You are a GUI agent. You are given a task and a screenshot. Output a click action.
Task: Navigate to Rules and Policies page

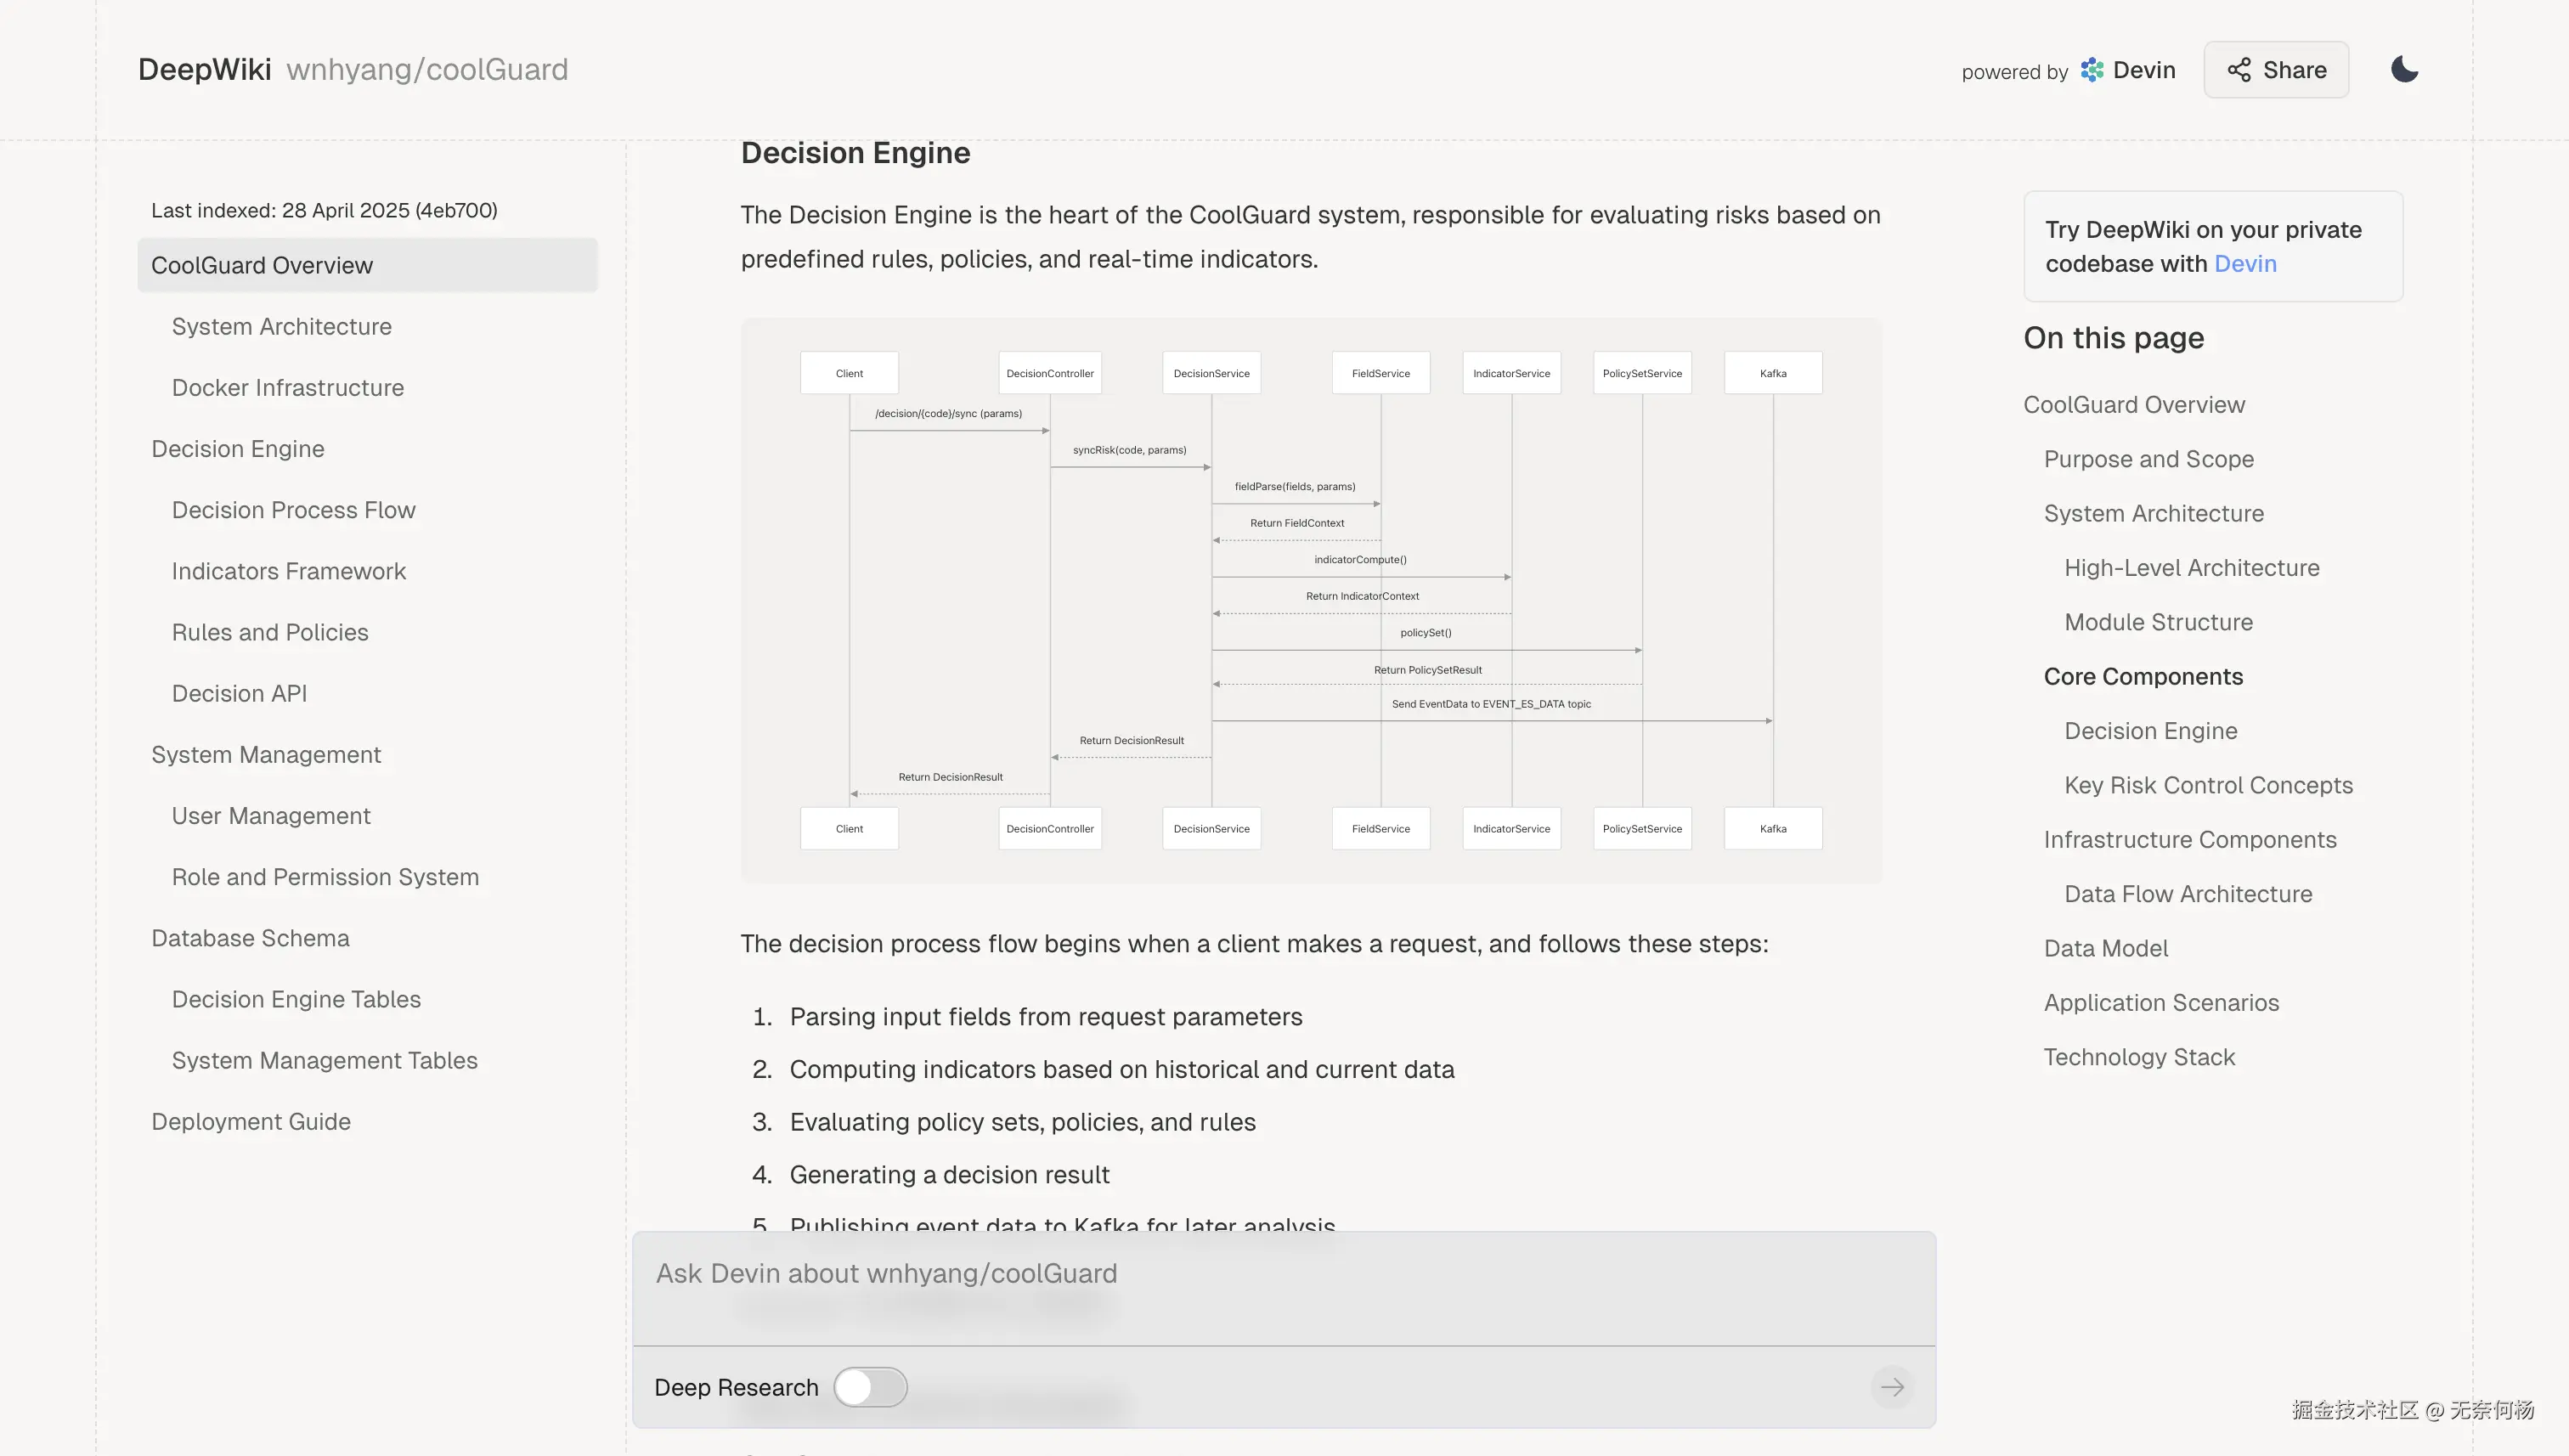point(270,632)
